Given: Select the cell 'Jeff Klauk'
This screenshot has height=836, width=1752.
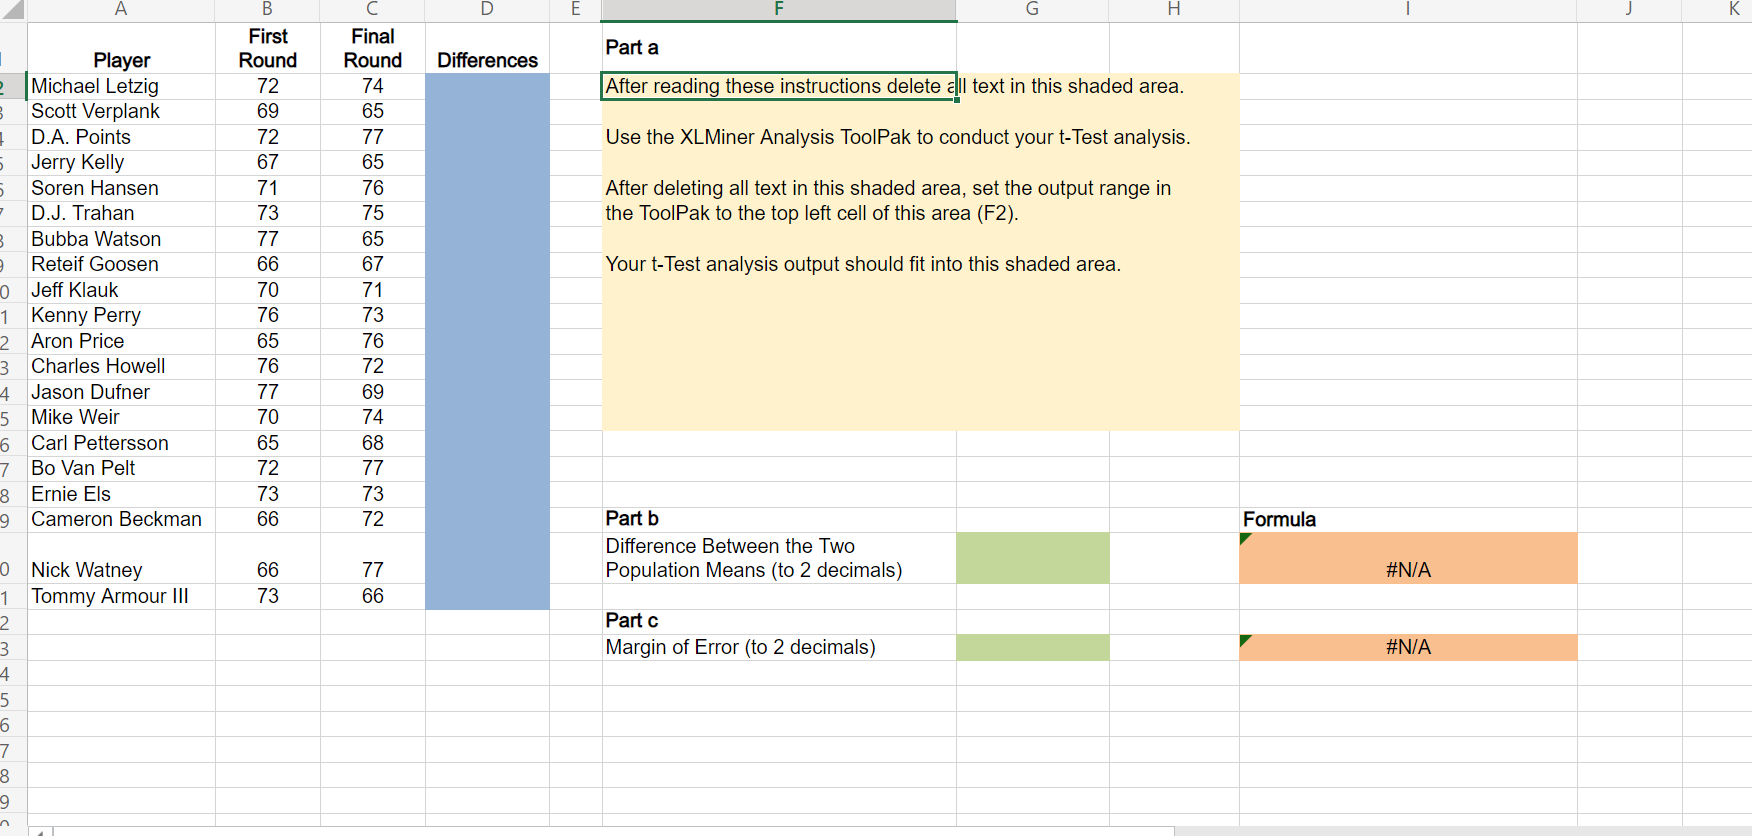Looking at the screenshot, I should tap(121, 290).
